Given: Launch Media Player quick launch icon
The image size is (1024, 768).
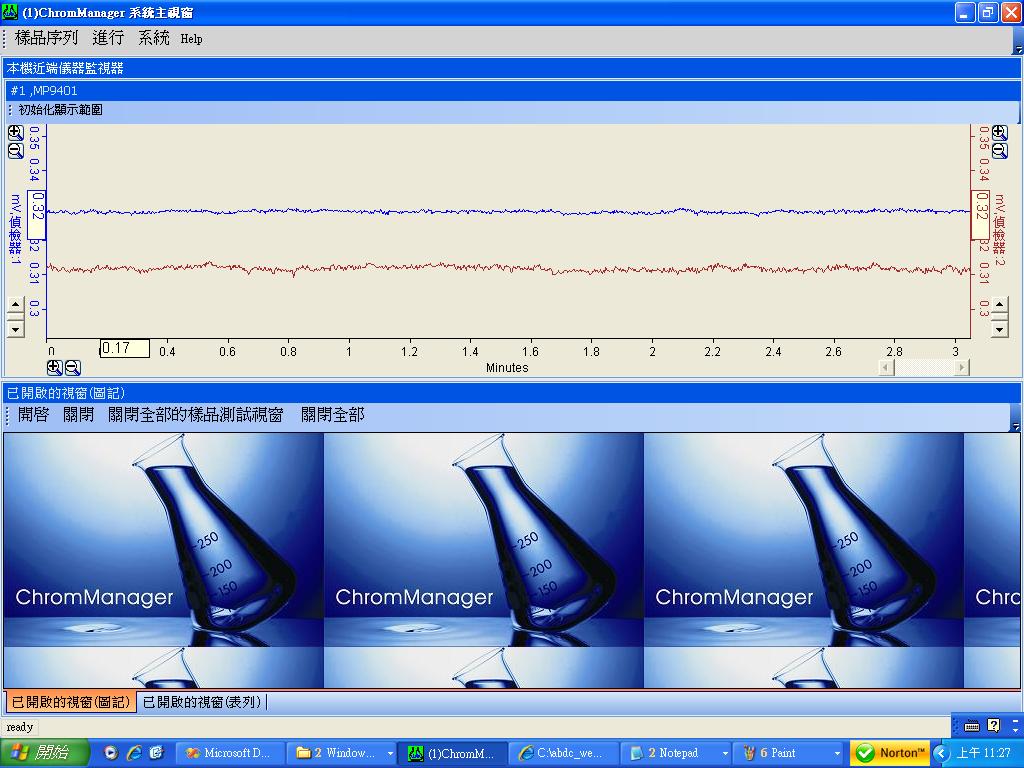Looking at the screenshot, I should point(110,753).
